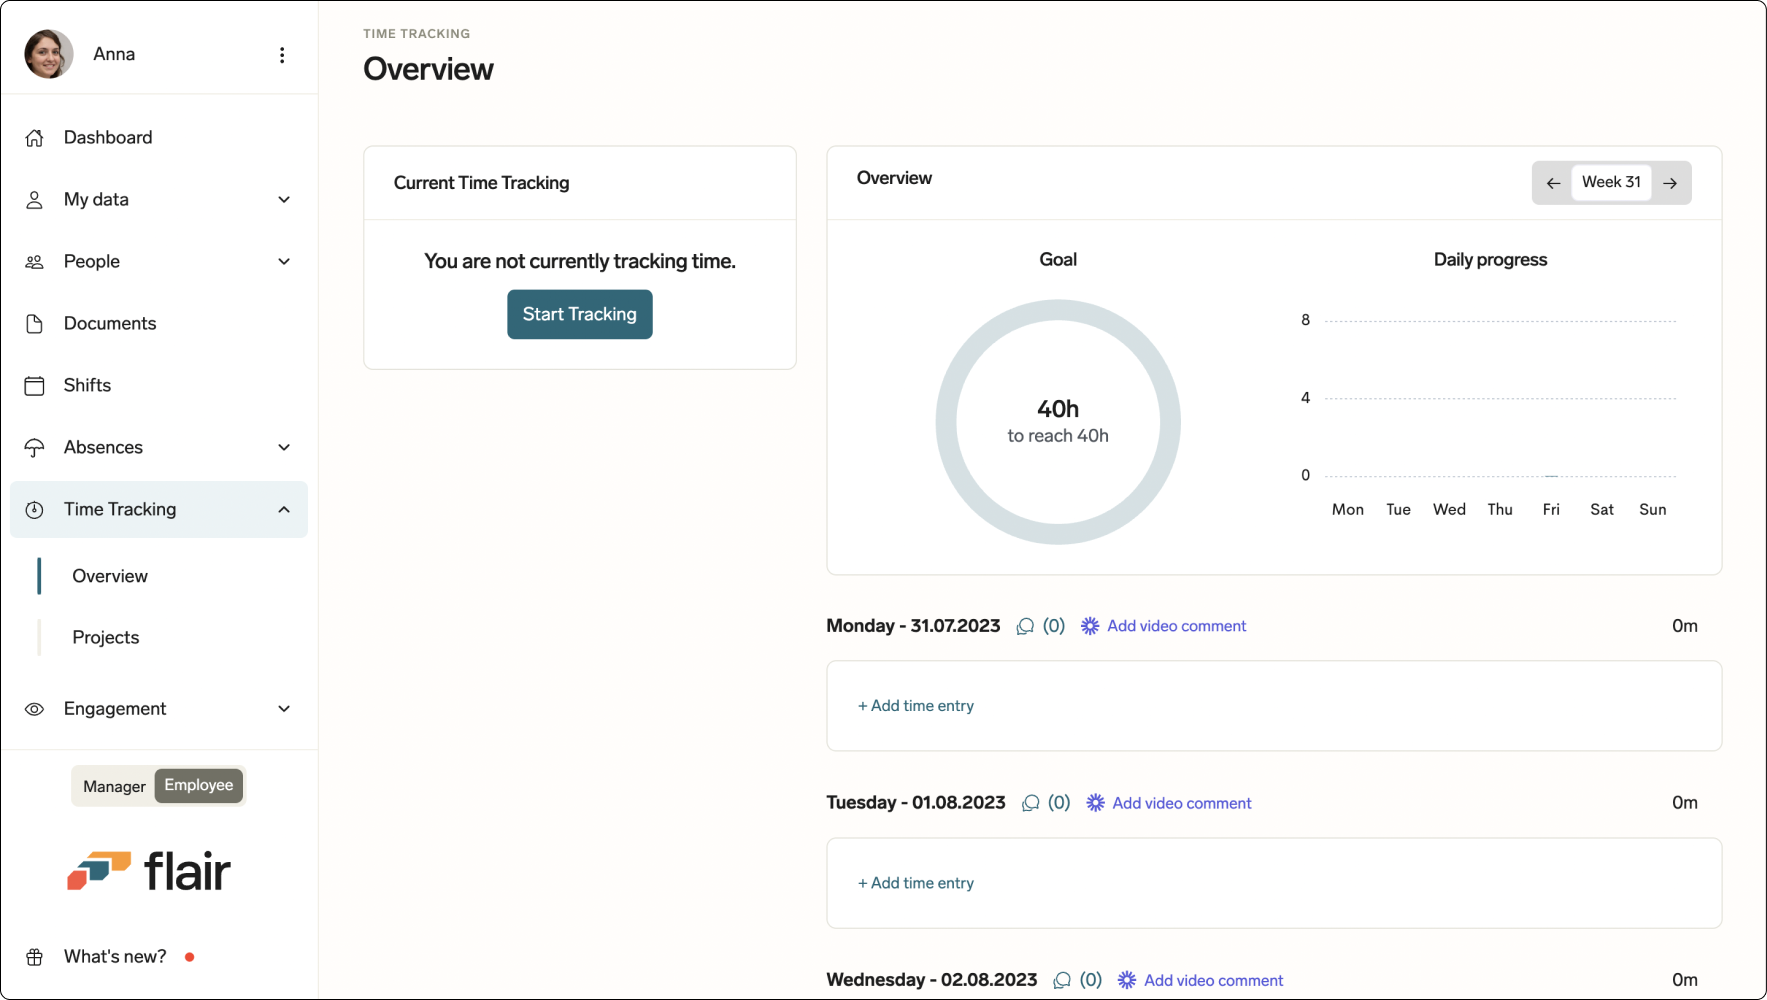Click the next week arrow icon
This screenshot has width=1767, height=1000.
[1670, 183]
